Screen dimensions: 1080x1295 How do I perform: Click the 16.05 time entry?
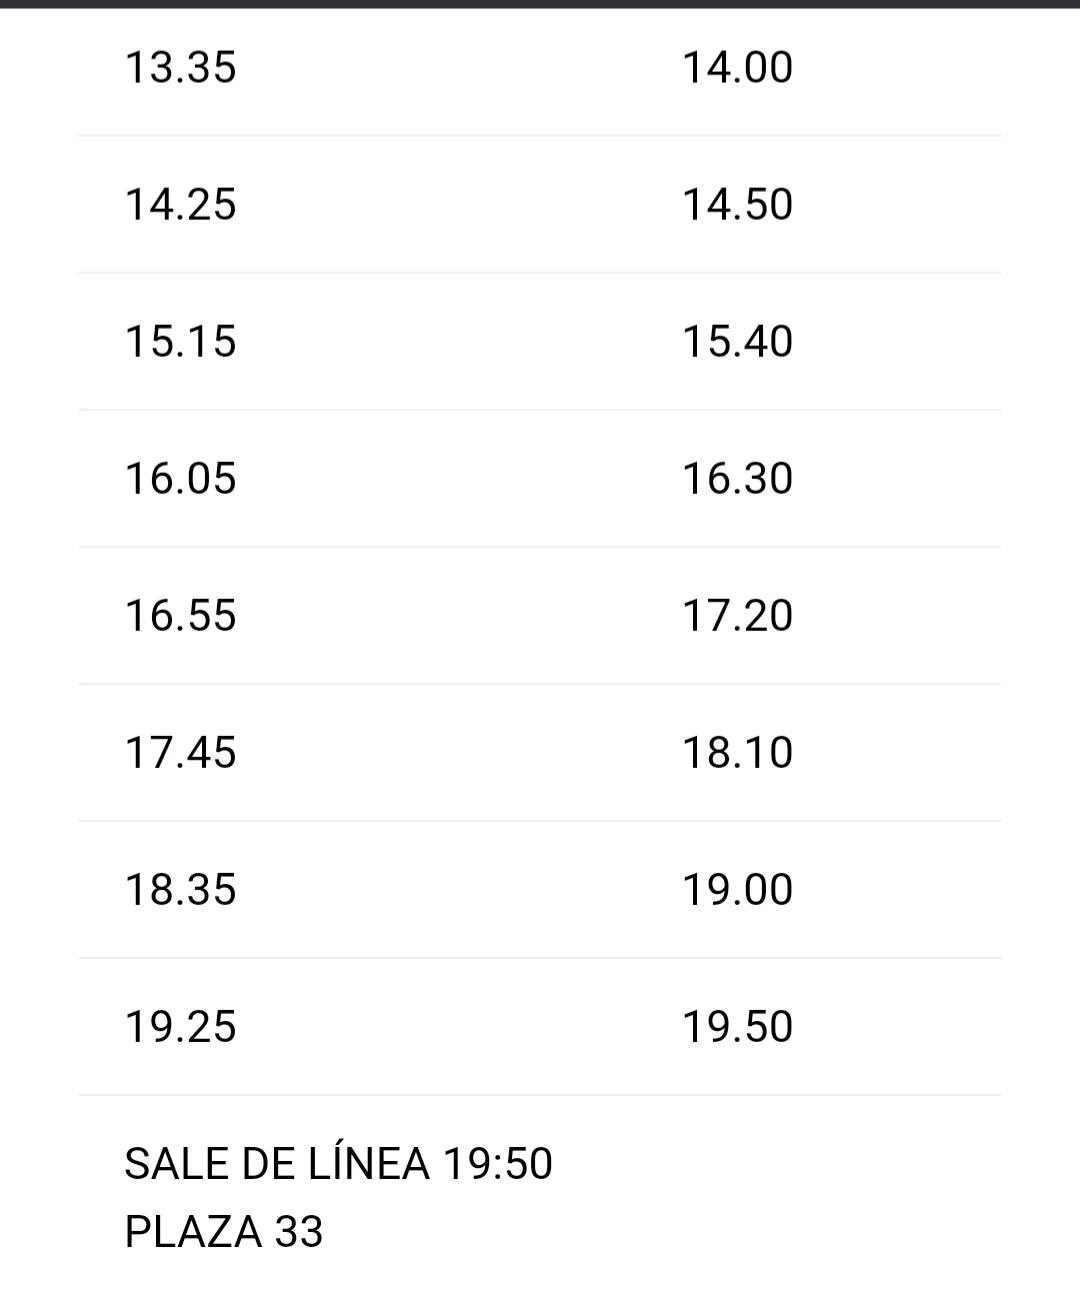click(x=180, y=479)
